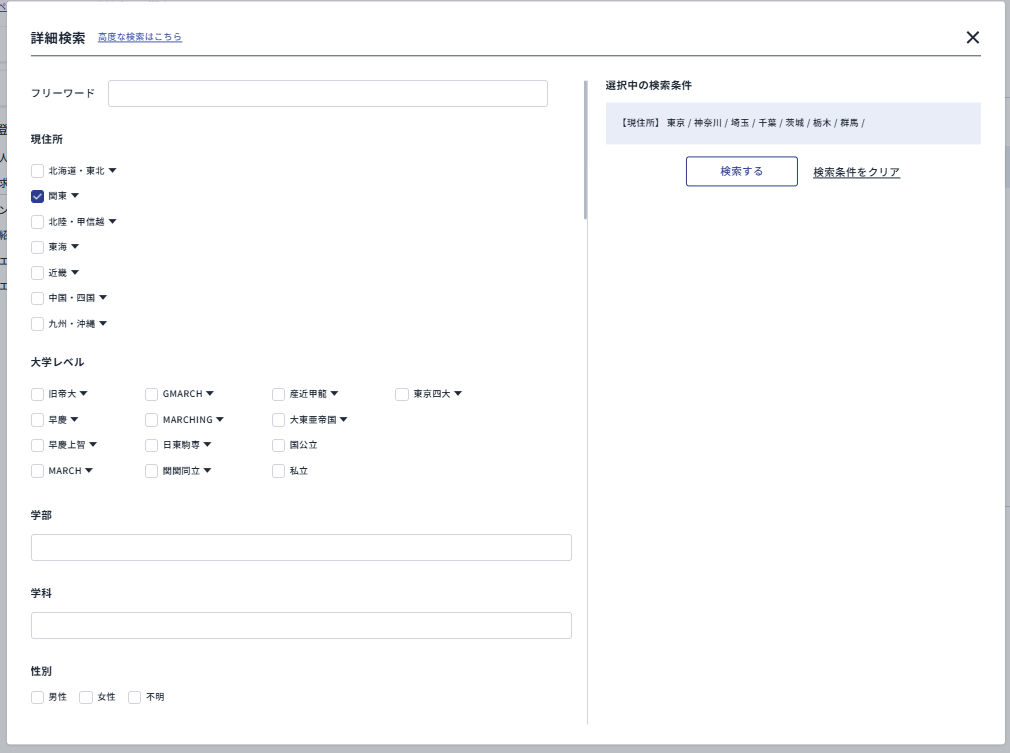Expand the 旧帝大 university list arrow

click(84, 394)
